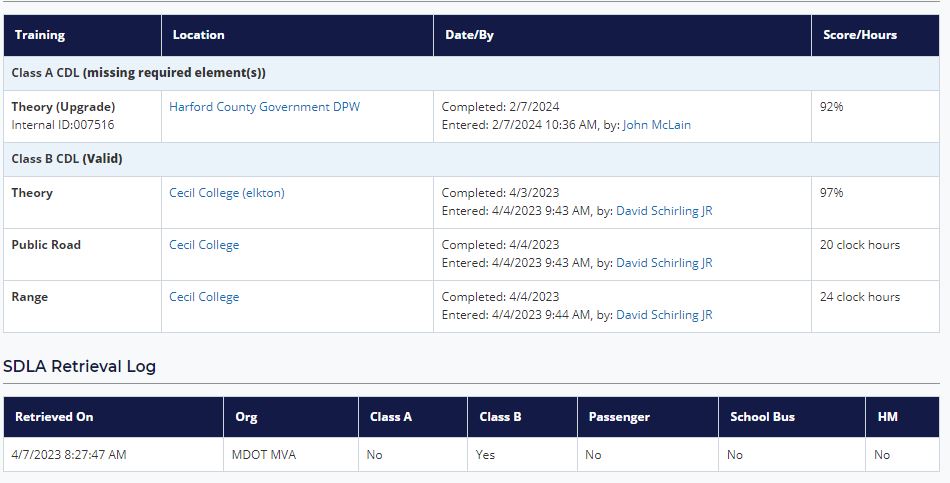Screen dimensions: 950x483
Task: Open Cecil College link in Public Road row
Action: 204,245
